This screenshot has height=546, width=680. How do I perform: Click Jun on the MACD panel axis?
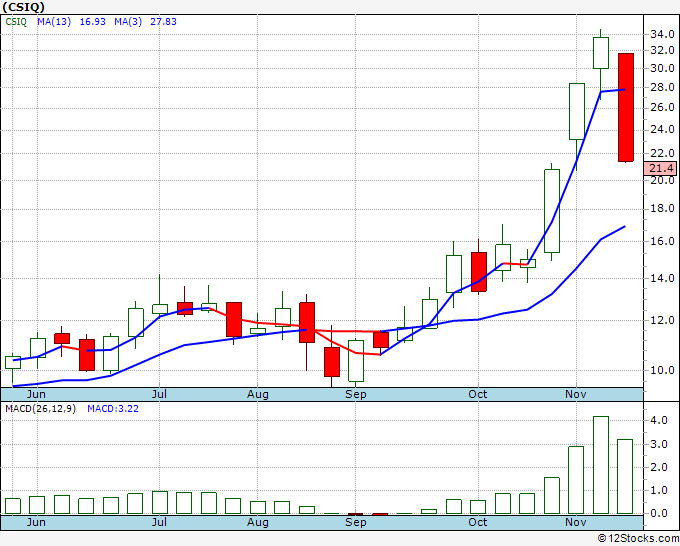(36, 522)
